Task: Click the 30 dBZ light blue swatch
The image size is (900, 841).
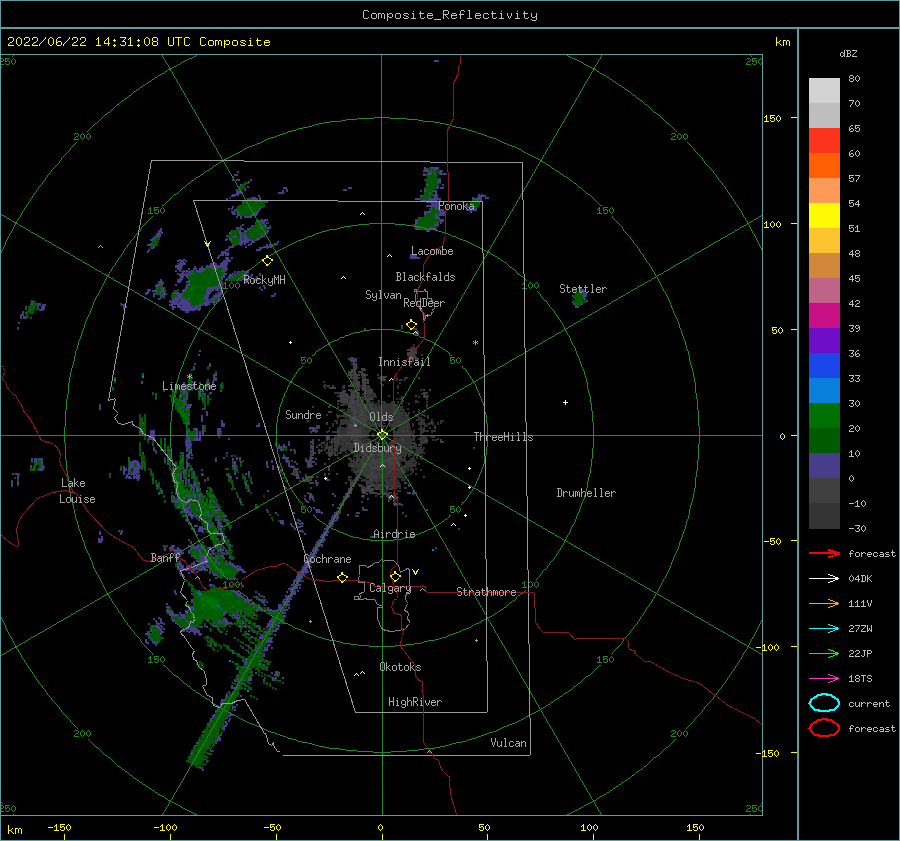Action: point(824,391)
